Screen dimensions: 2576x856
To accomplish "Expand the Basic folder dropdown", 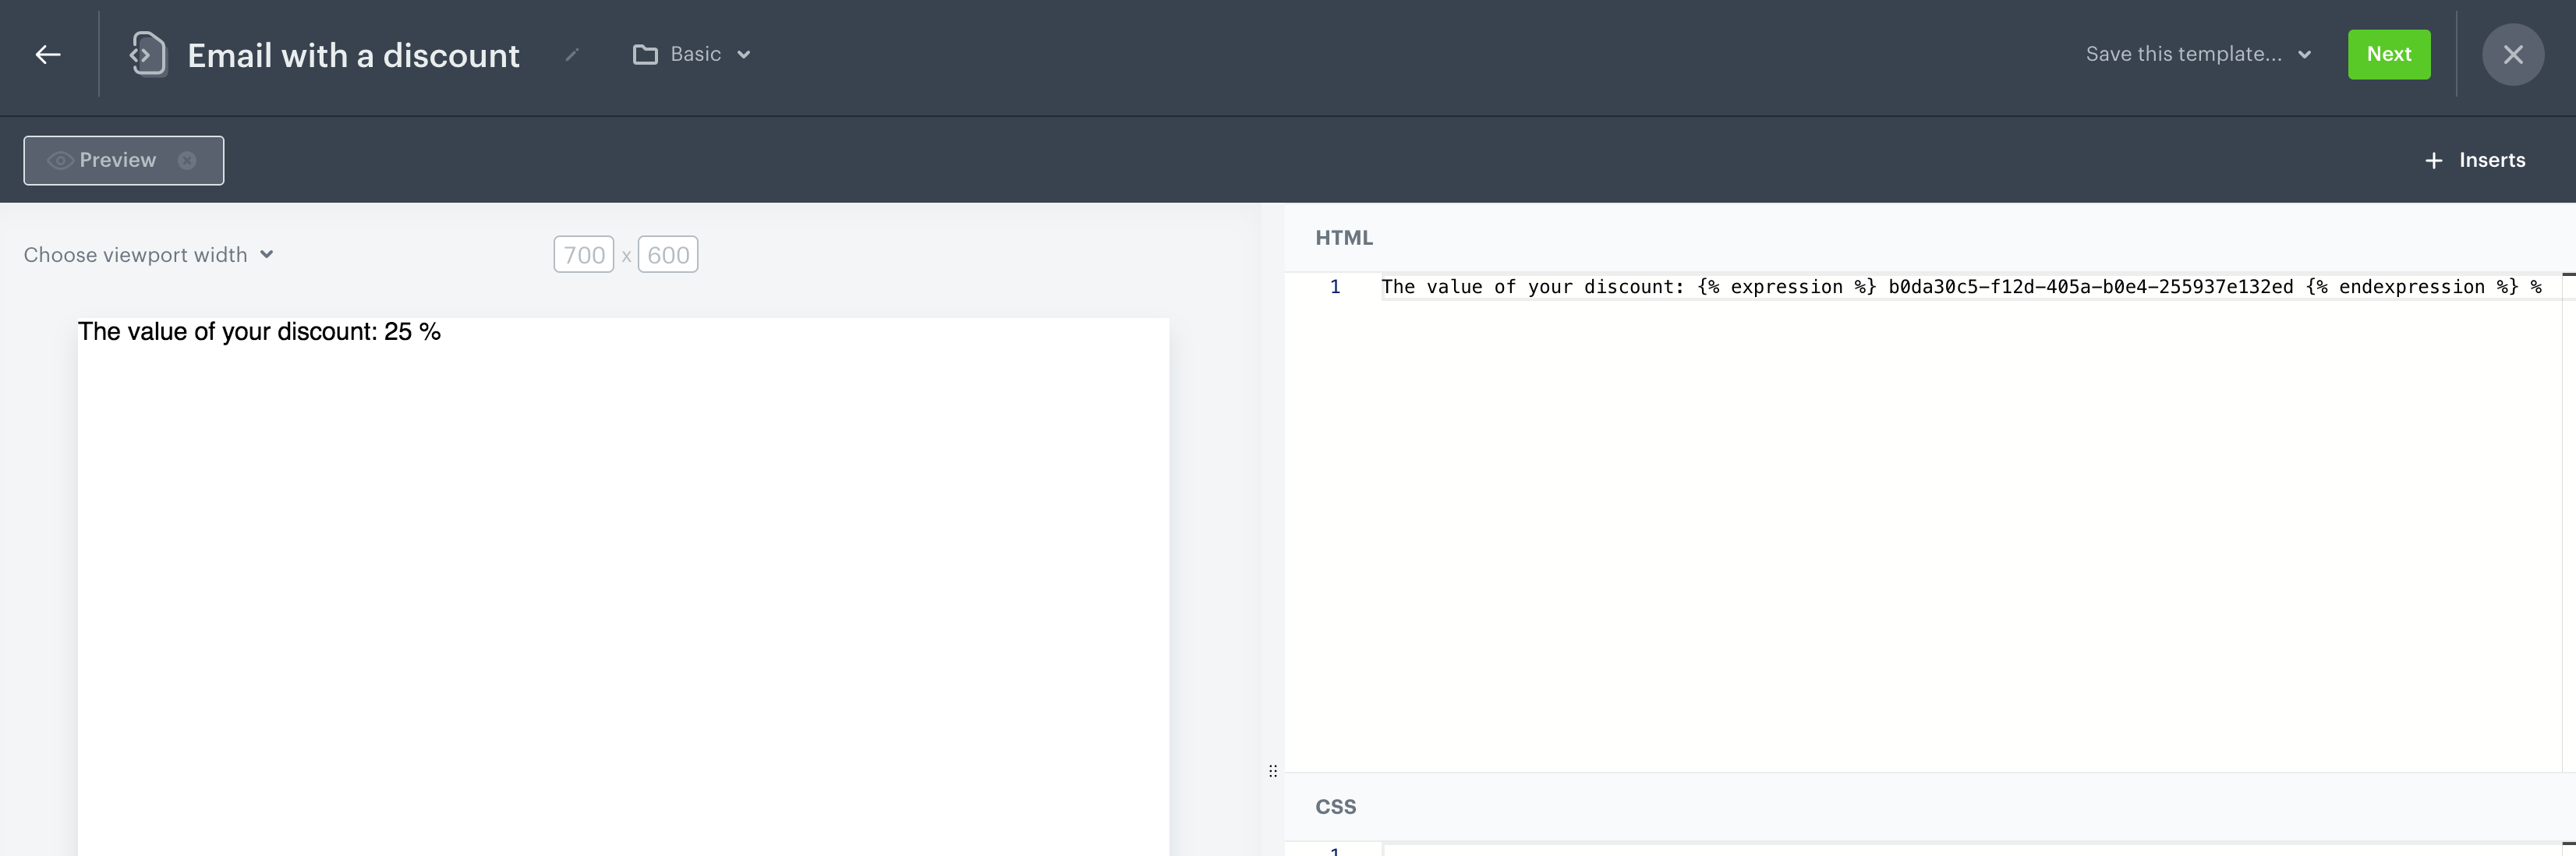I will (x=744, y=55).
